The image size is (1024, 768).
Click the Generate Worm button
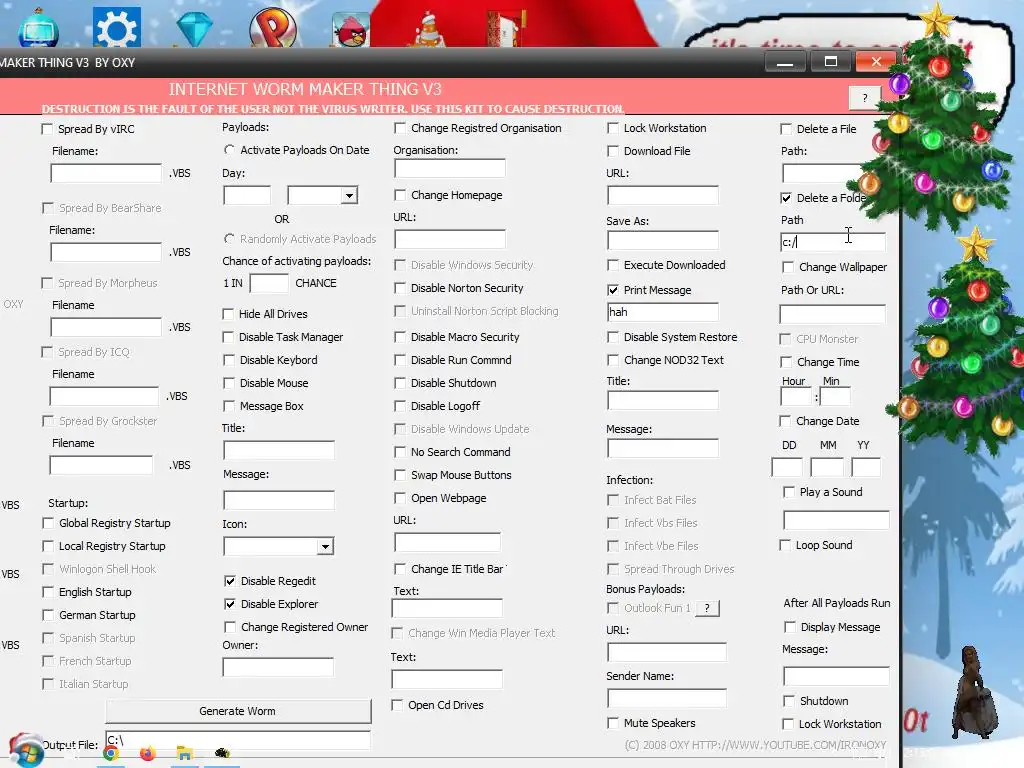tap(238, 711)
